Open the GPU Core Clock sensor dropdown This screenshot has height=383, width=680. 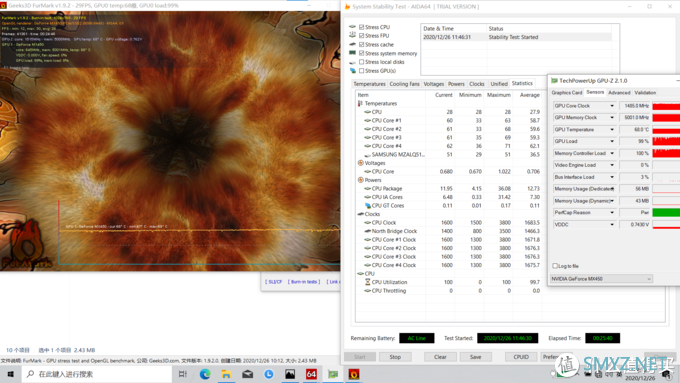click(612, 106)
